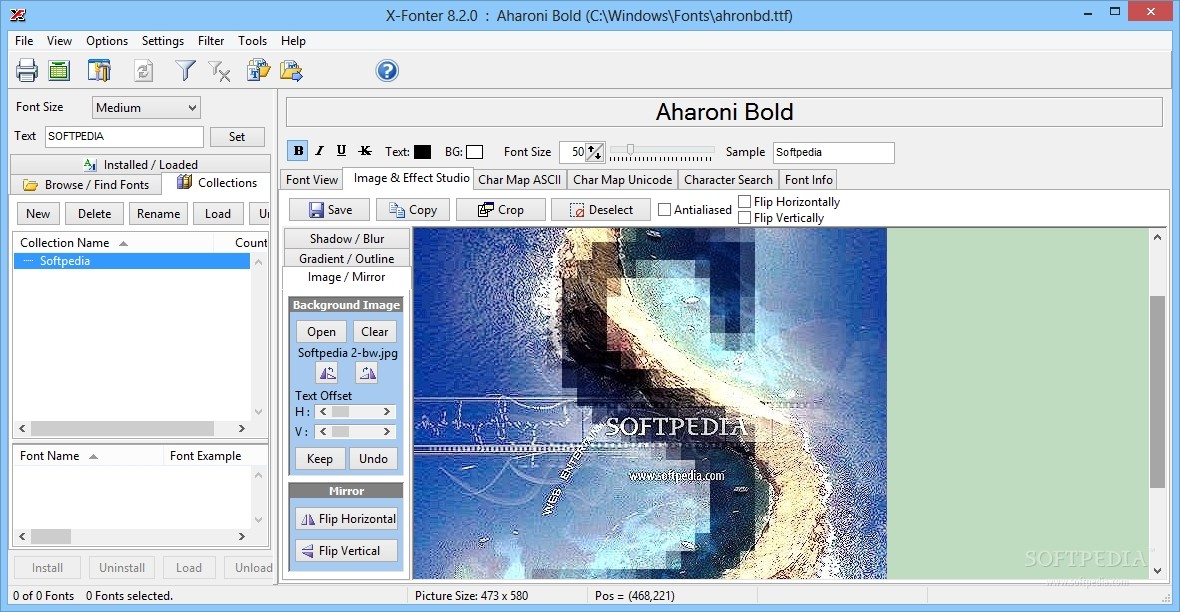
Task: Click the Font Size slider thumb
Action: point(631,149)
